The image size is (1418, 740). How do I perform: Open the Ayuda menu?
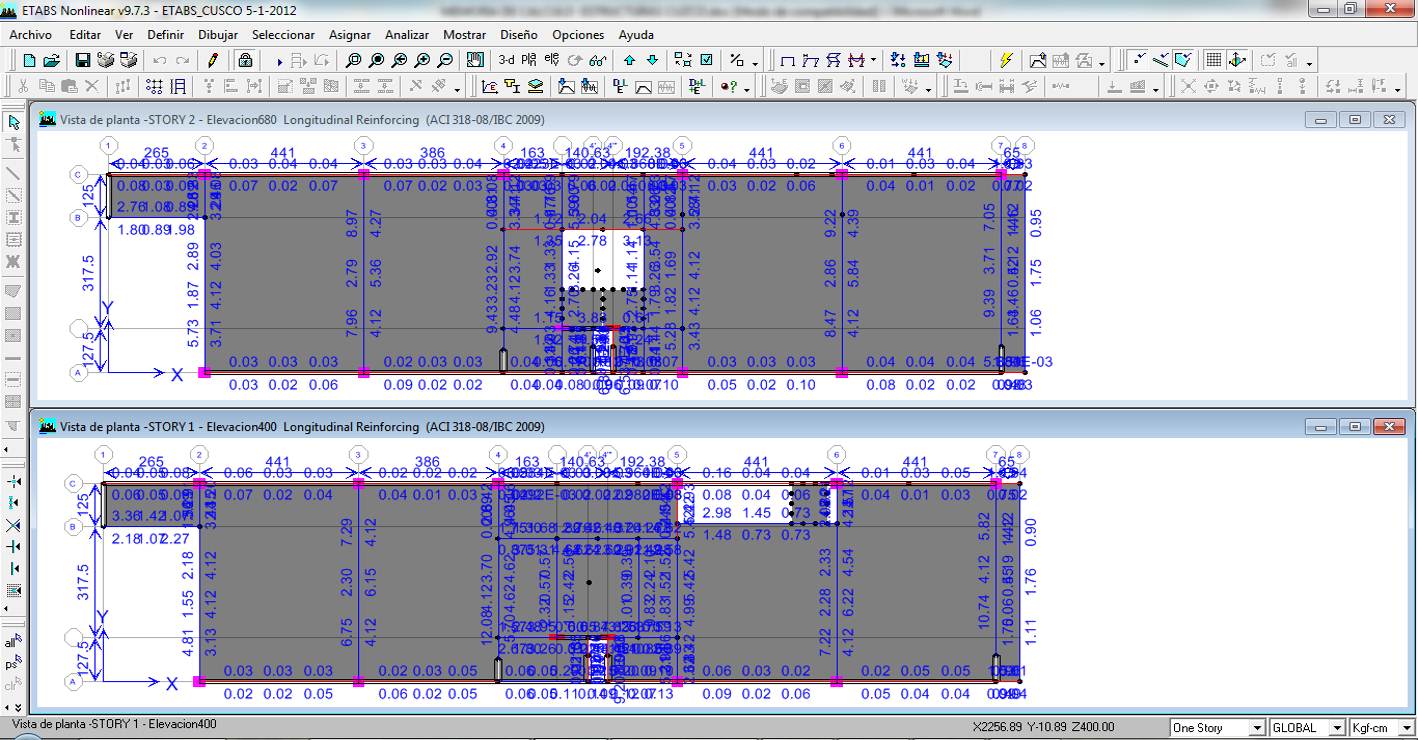636,35
